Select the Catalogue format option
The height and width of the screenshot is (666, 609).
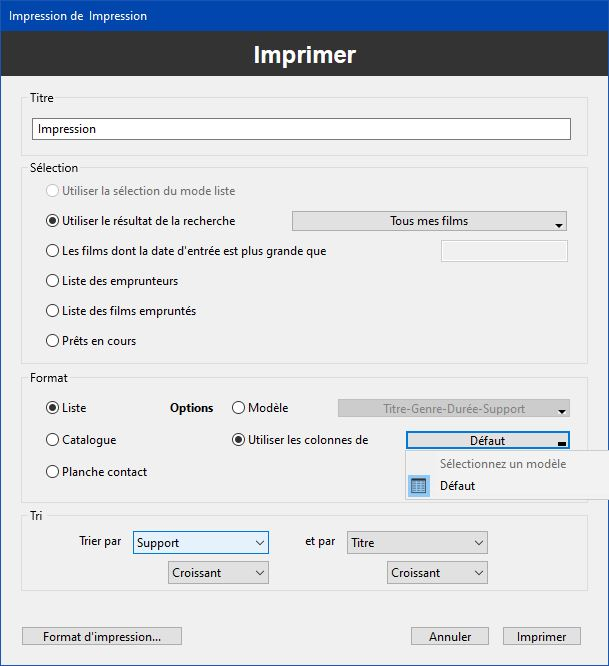pyautogui.click(x=53, y=440)
